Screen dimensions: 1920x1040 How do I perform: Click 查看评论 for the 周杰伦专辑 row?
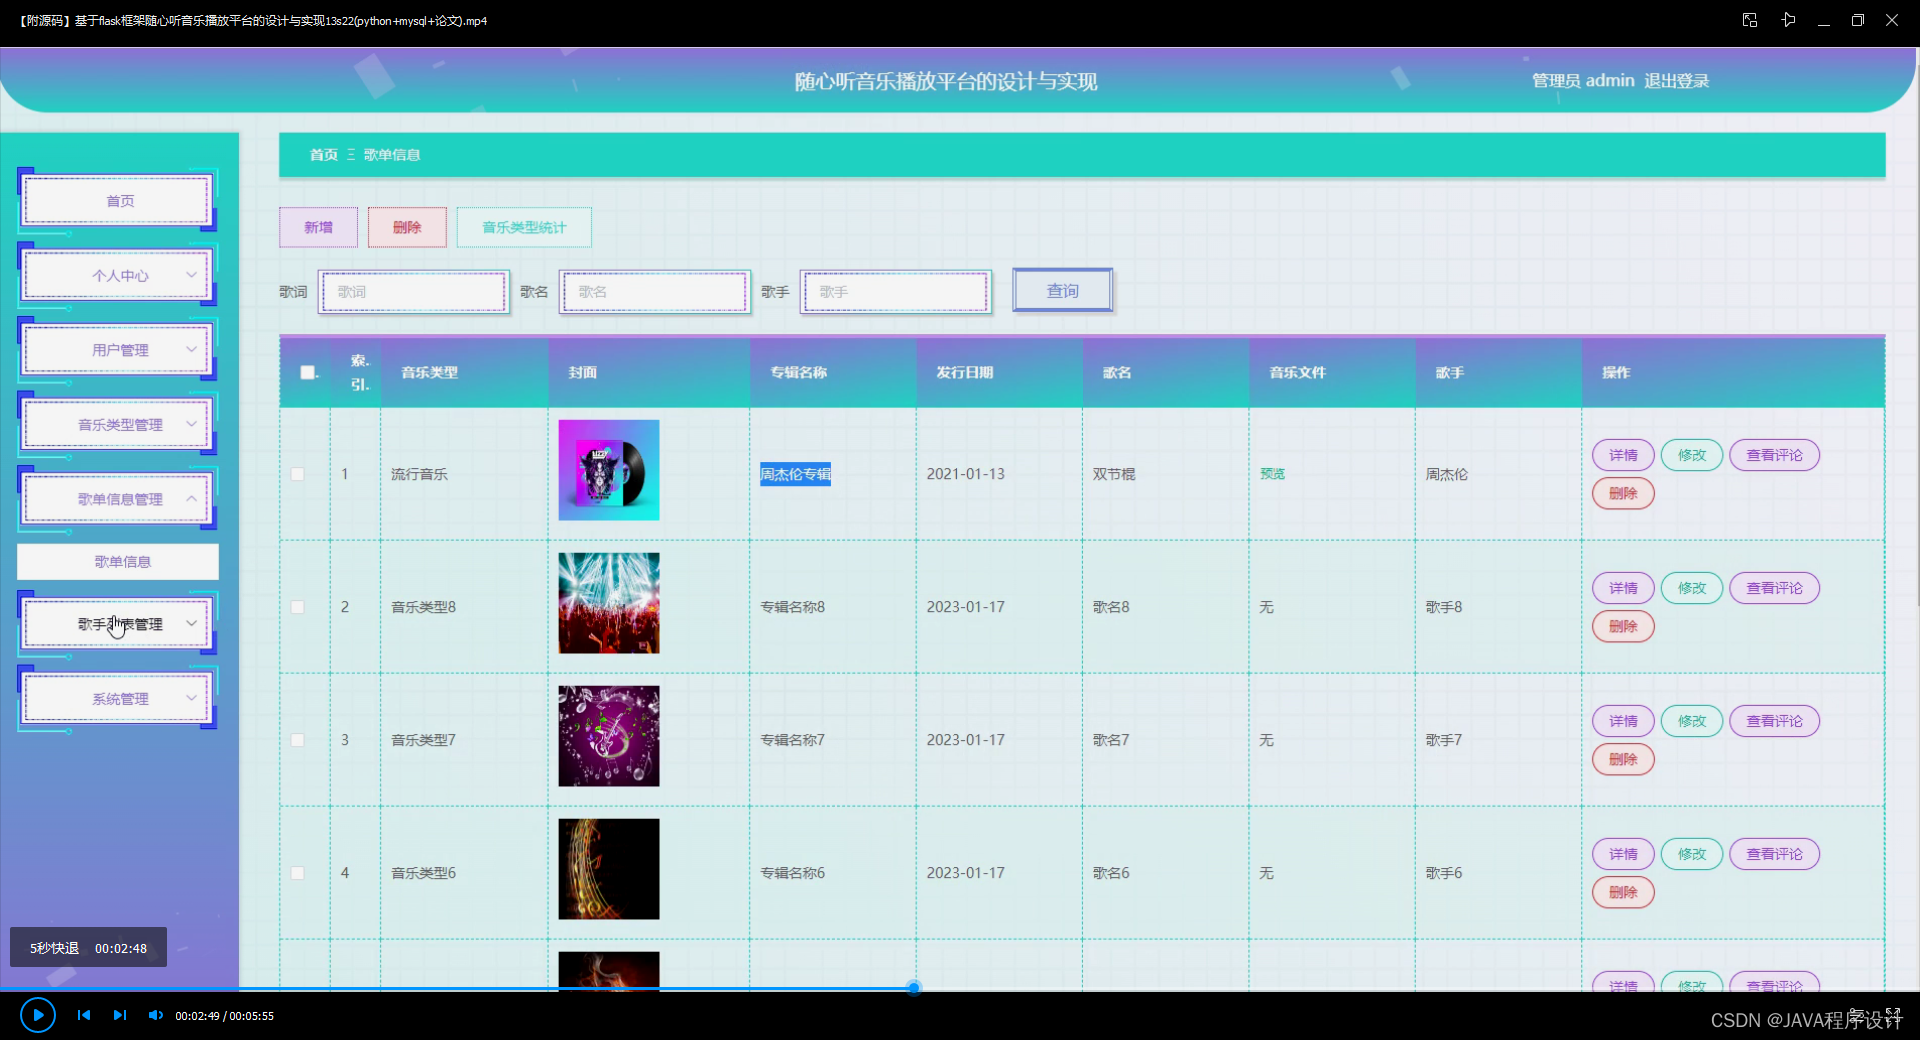tap(1774, 455)
